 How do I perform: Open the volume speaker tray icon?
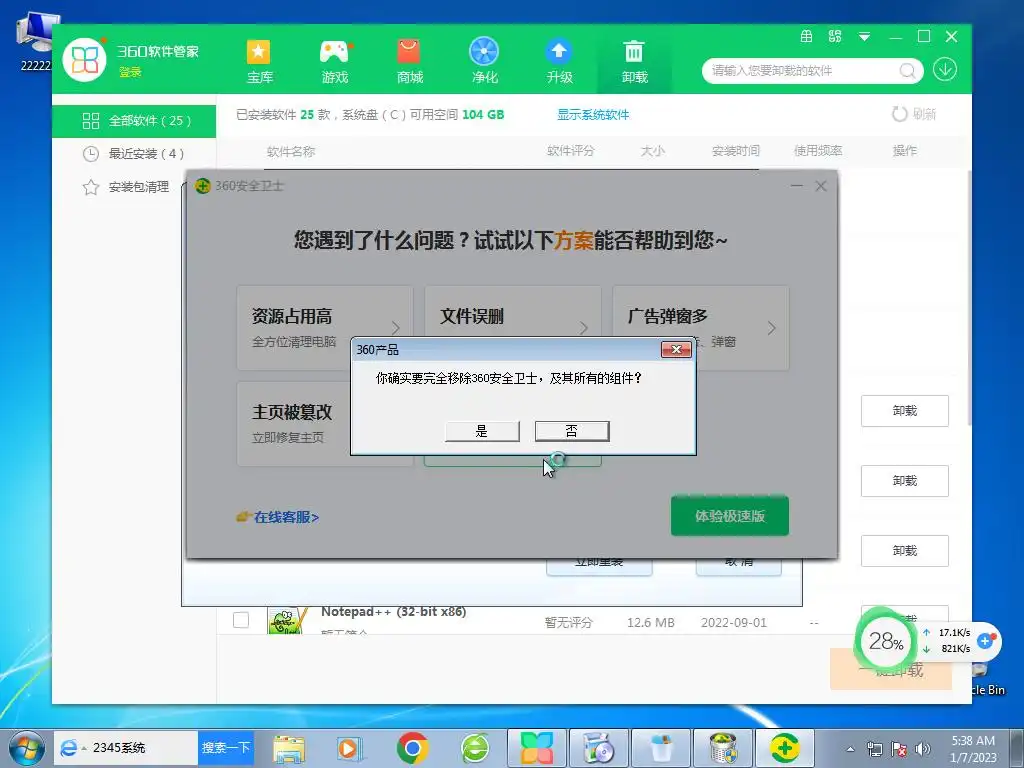pos(922,749)
